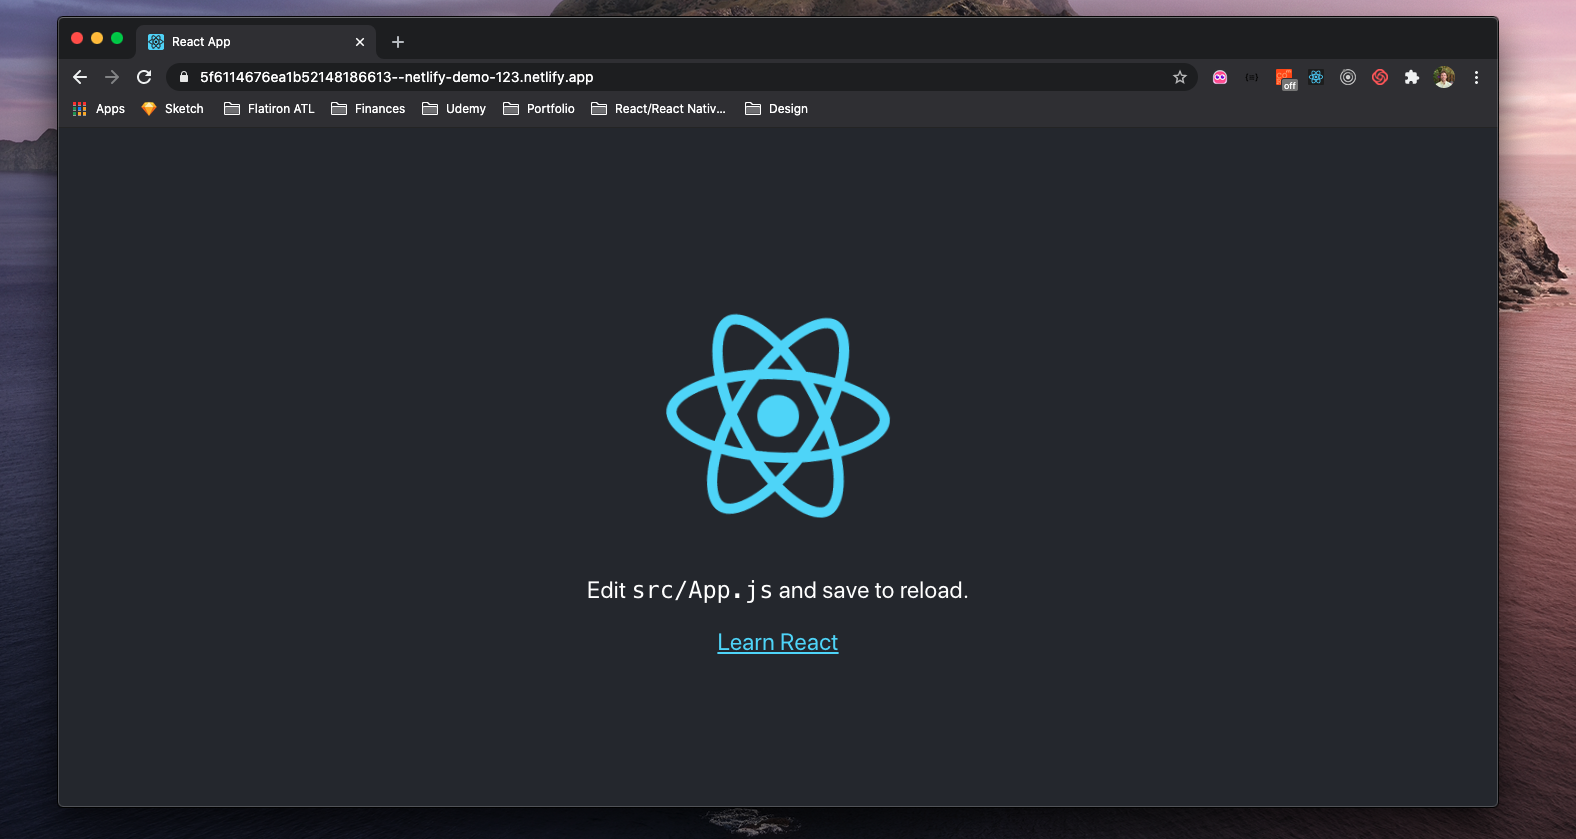Expand the Flatiron ATL bookmark folder
The height and width of the screenshot is (839, 1576).
pyautogui.click(x=269, y=109)
